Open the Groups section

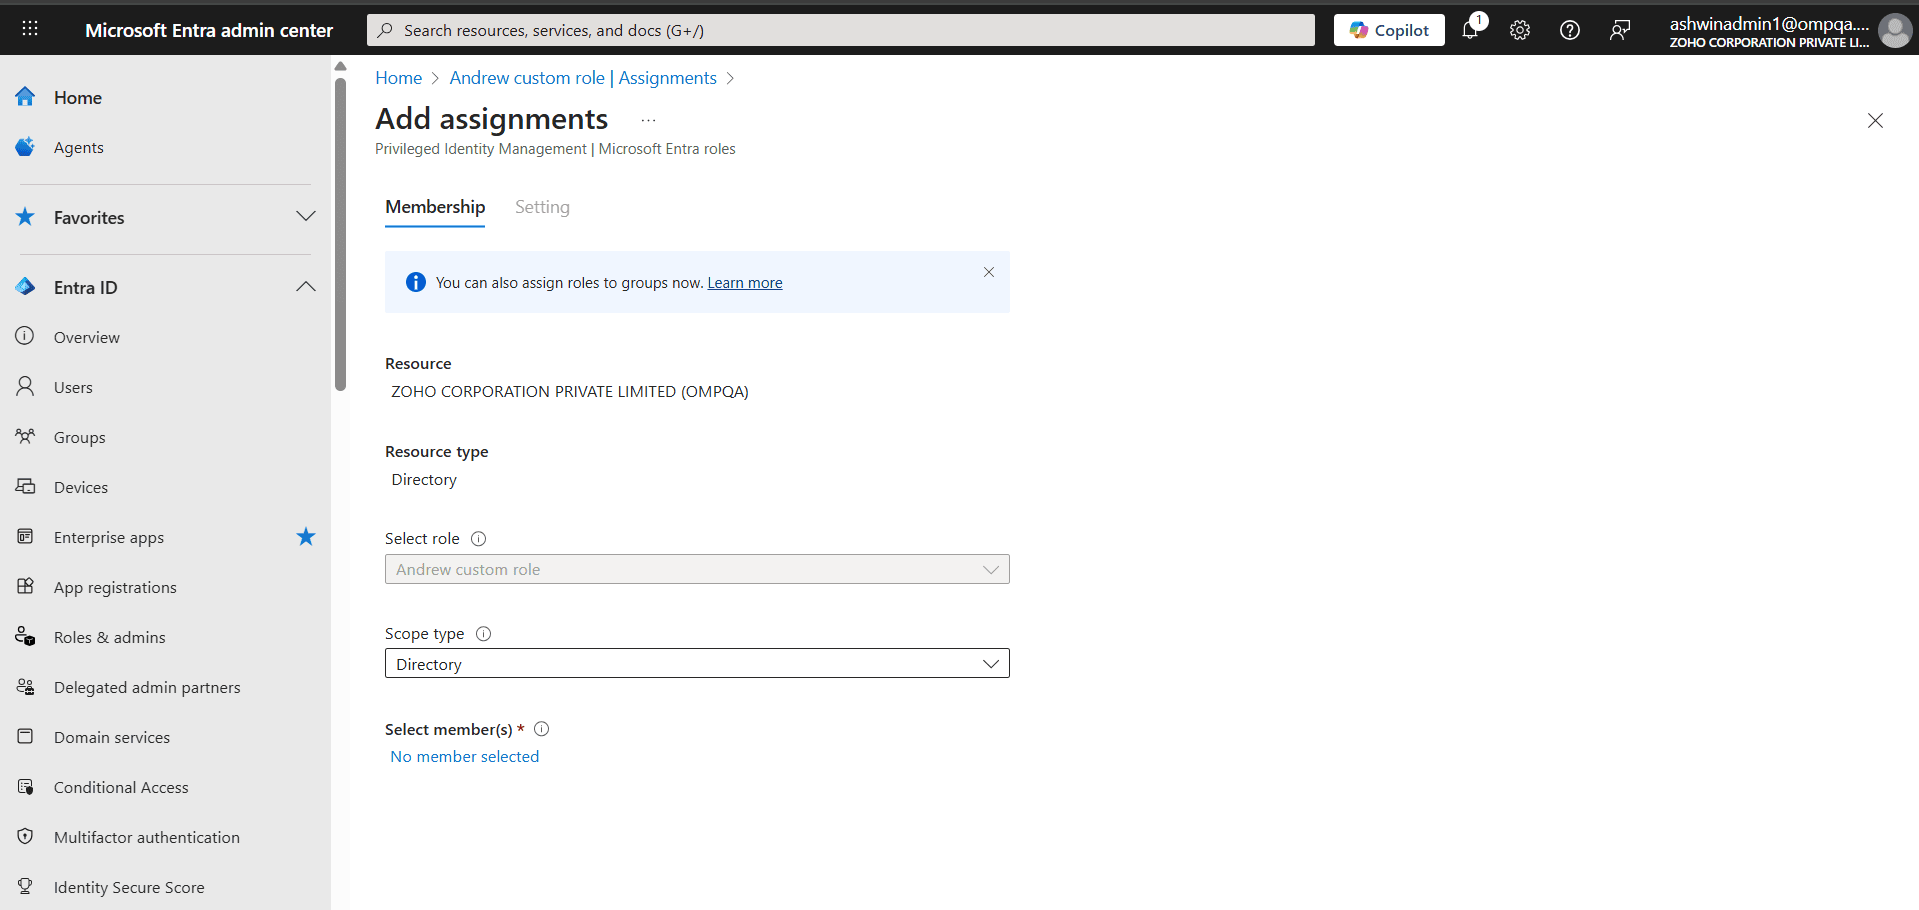click(x=79, y=437)
